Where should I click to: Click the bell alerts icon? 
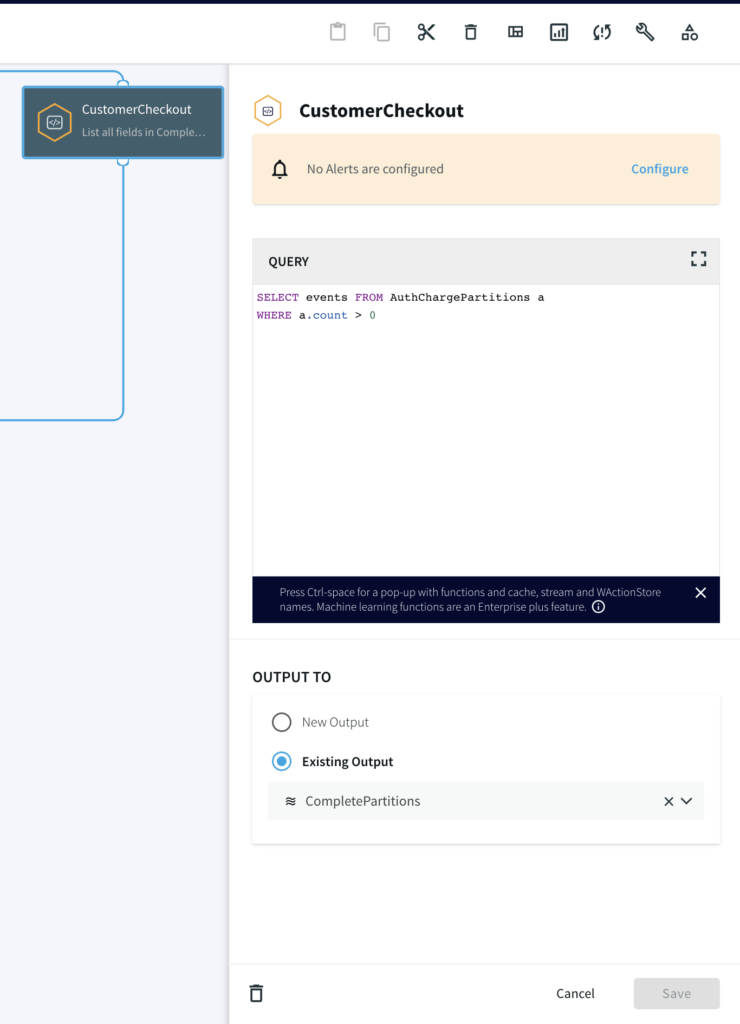point(280,169)
